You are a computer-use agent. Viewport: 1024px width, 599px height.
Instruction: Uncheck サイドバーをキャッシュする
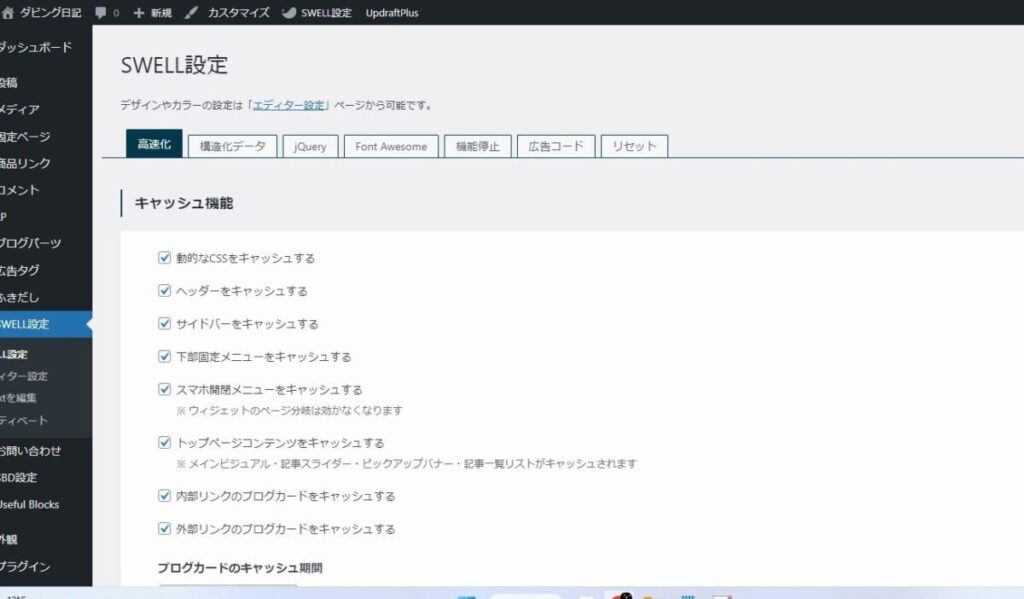pyautogui.click(x=165, y=323)
